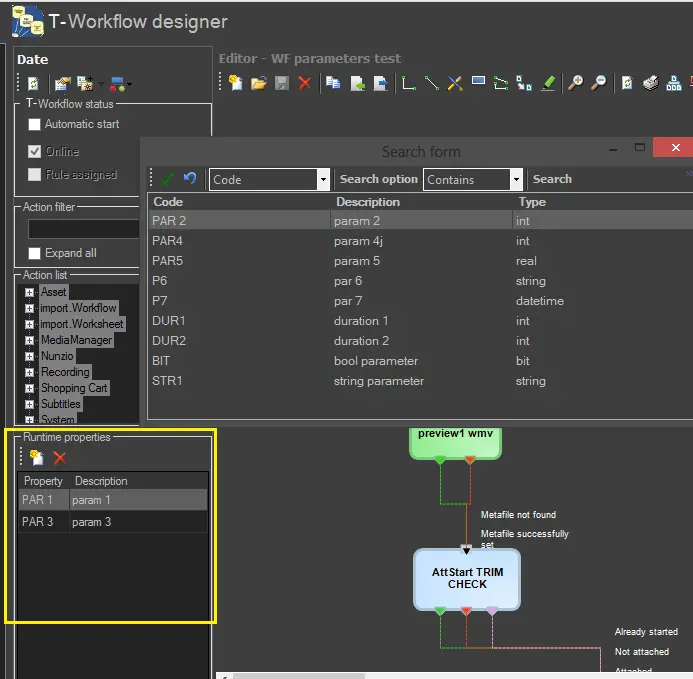Delete runtime property with red X

pos(60,458)
